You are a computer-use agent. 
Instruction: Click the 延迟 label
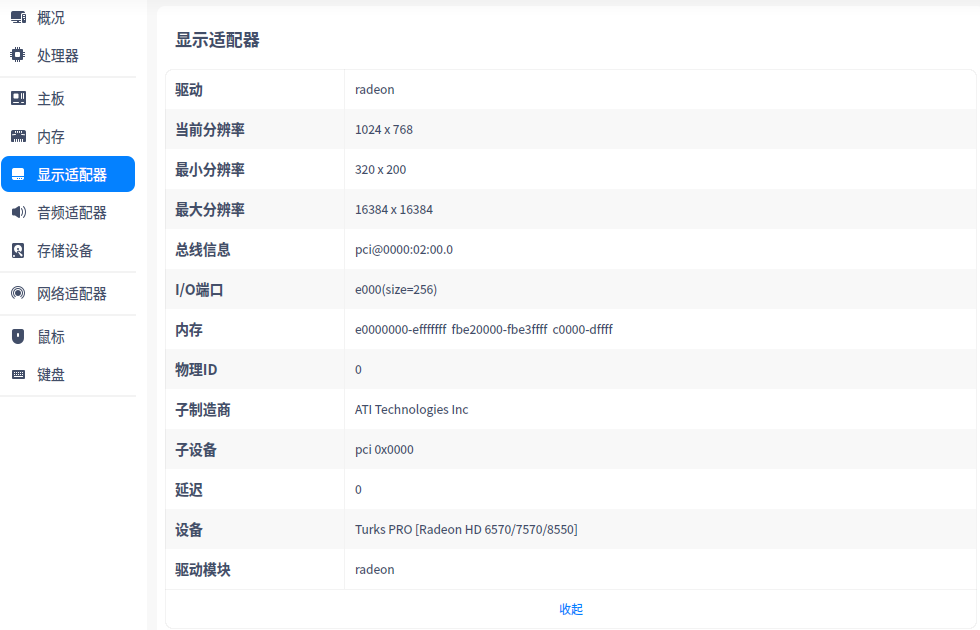point(189,489)
